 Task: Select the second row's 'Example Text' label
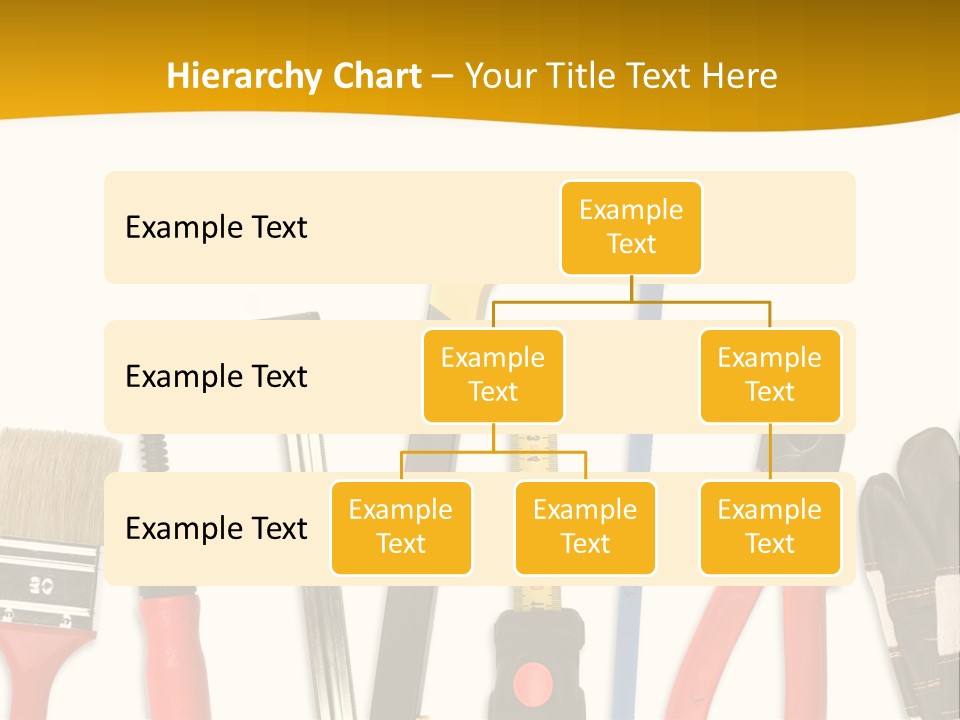[x=216, y=376]
